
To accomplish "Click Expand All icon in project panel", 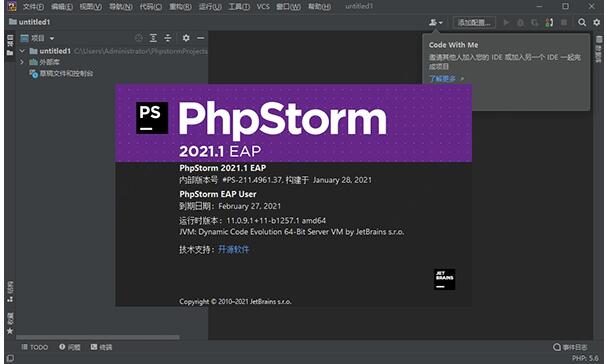I will (x=153, y=38).
